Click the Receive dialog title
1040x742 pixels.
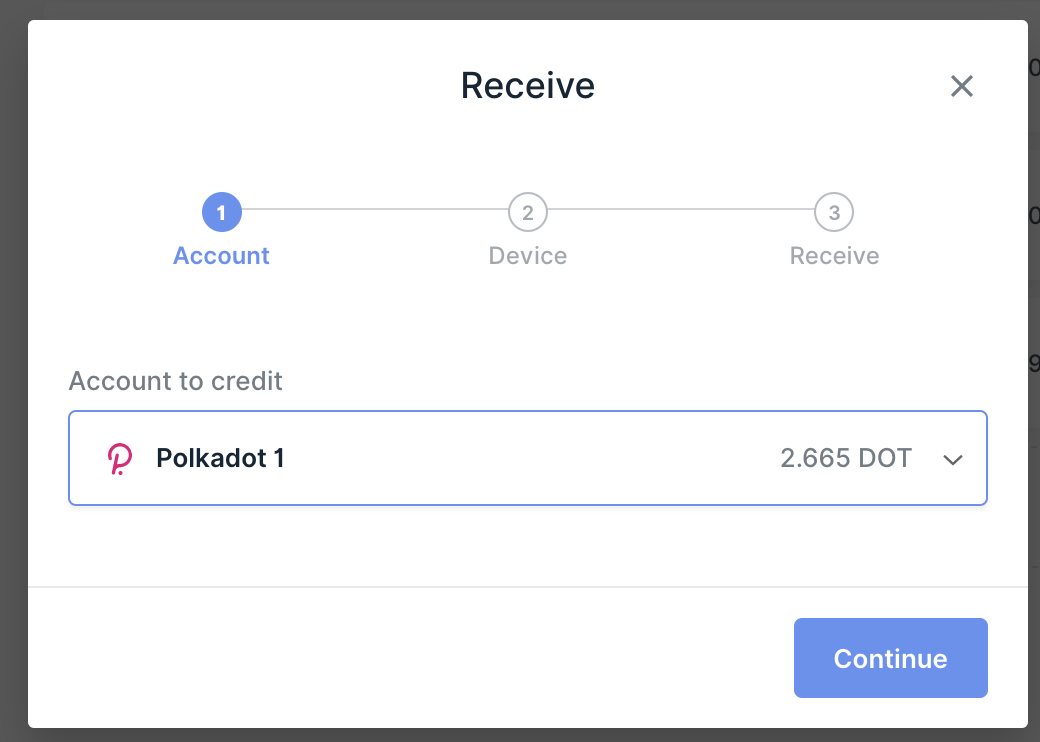coord(528,86)
